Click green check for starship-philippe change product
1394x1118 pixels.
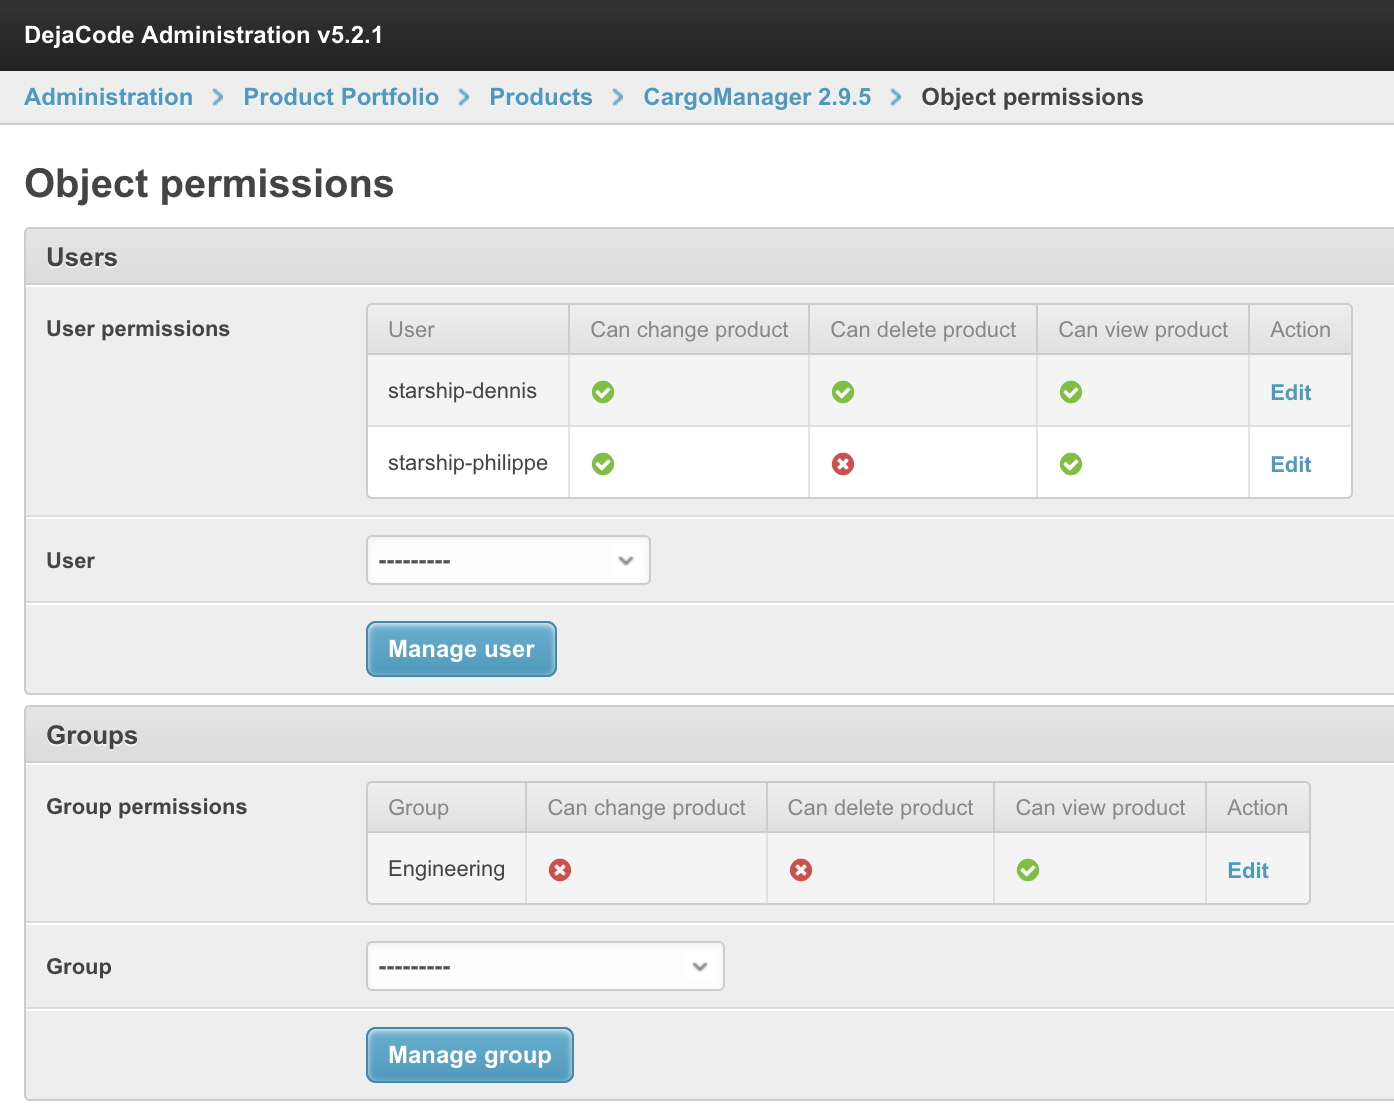pyautogui.click(x=603, y=464)
